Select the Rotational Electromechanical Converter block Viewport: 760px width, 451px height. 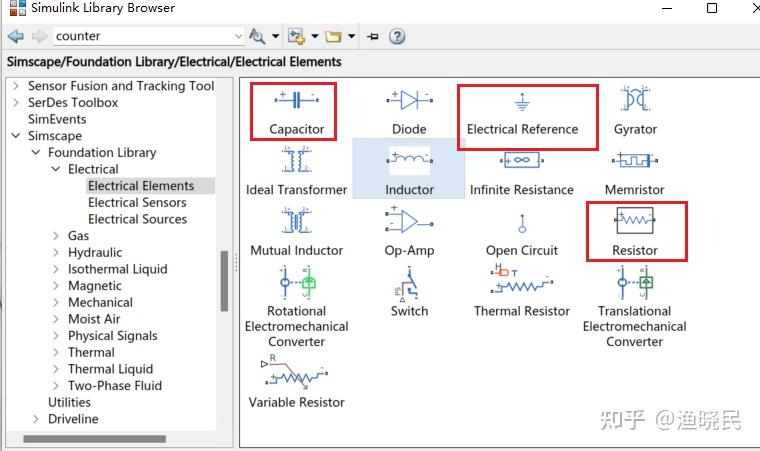296,306
